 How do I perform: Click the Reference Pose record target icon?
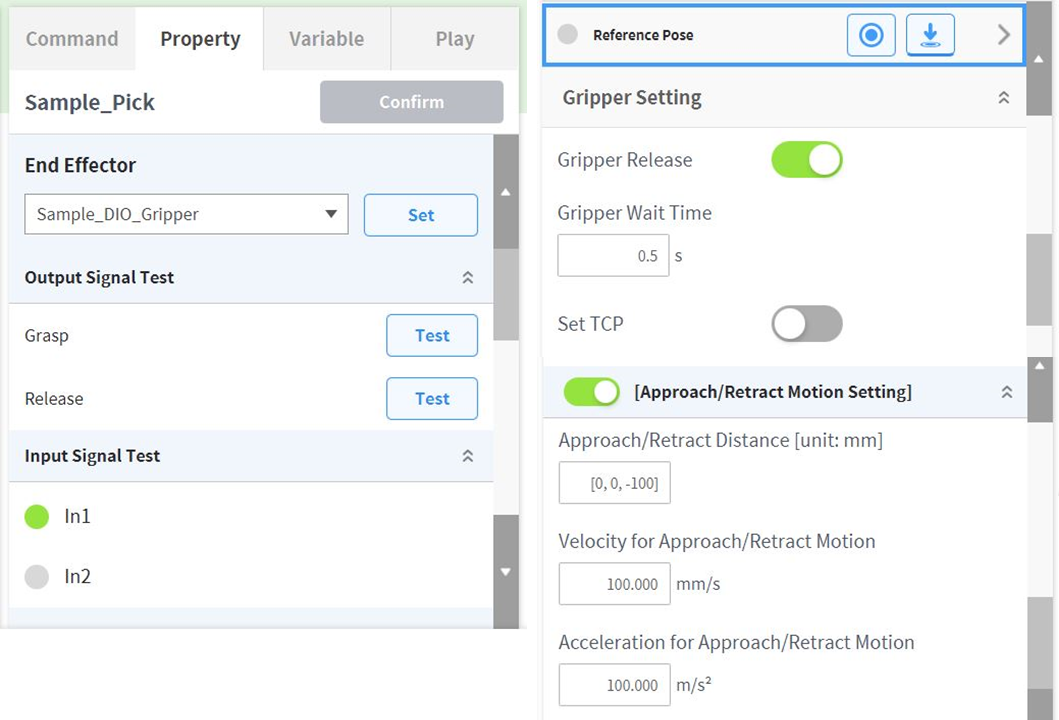point(871,36)
